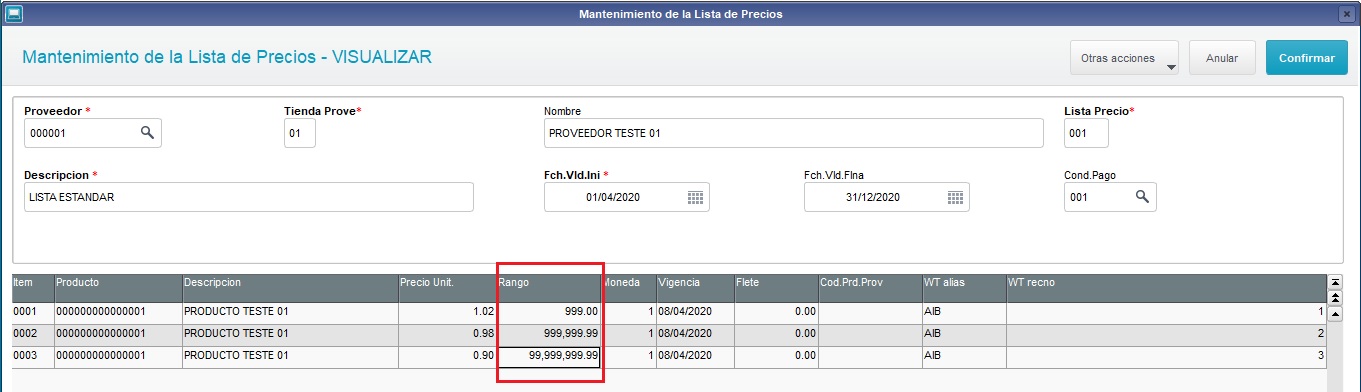
Task: Click the Anular button
Action: (x=1222, y=58)
